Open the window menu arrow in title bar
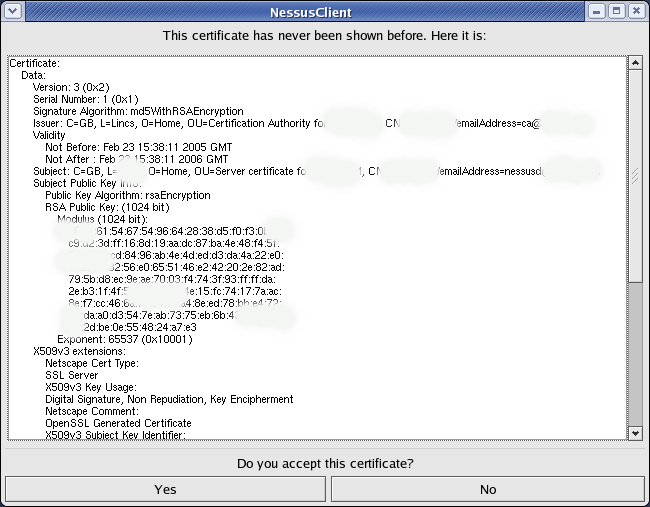Image resolution: width=650 pixels, height=507 pixels. 13,11
